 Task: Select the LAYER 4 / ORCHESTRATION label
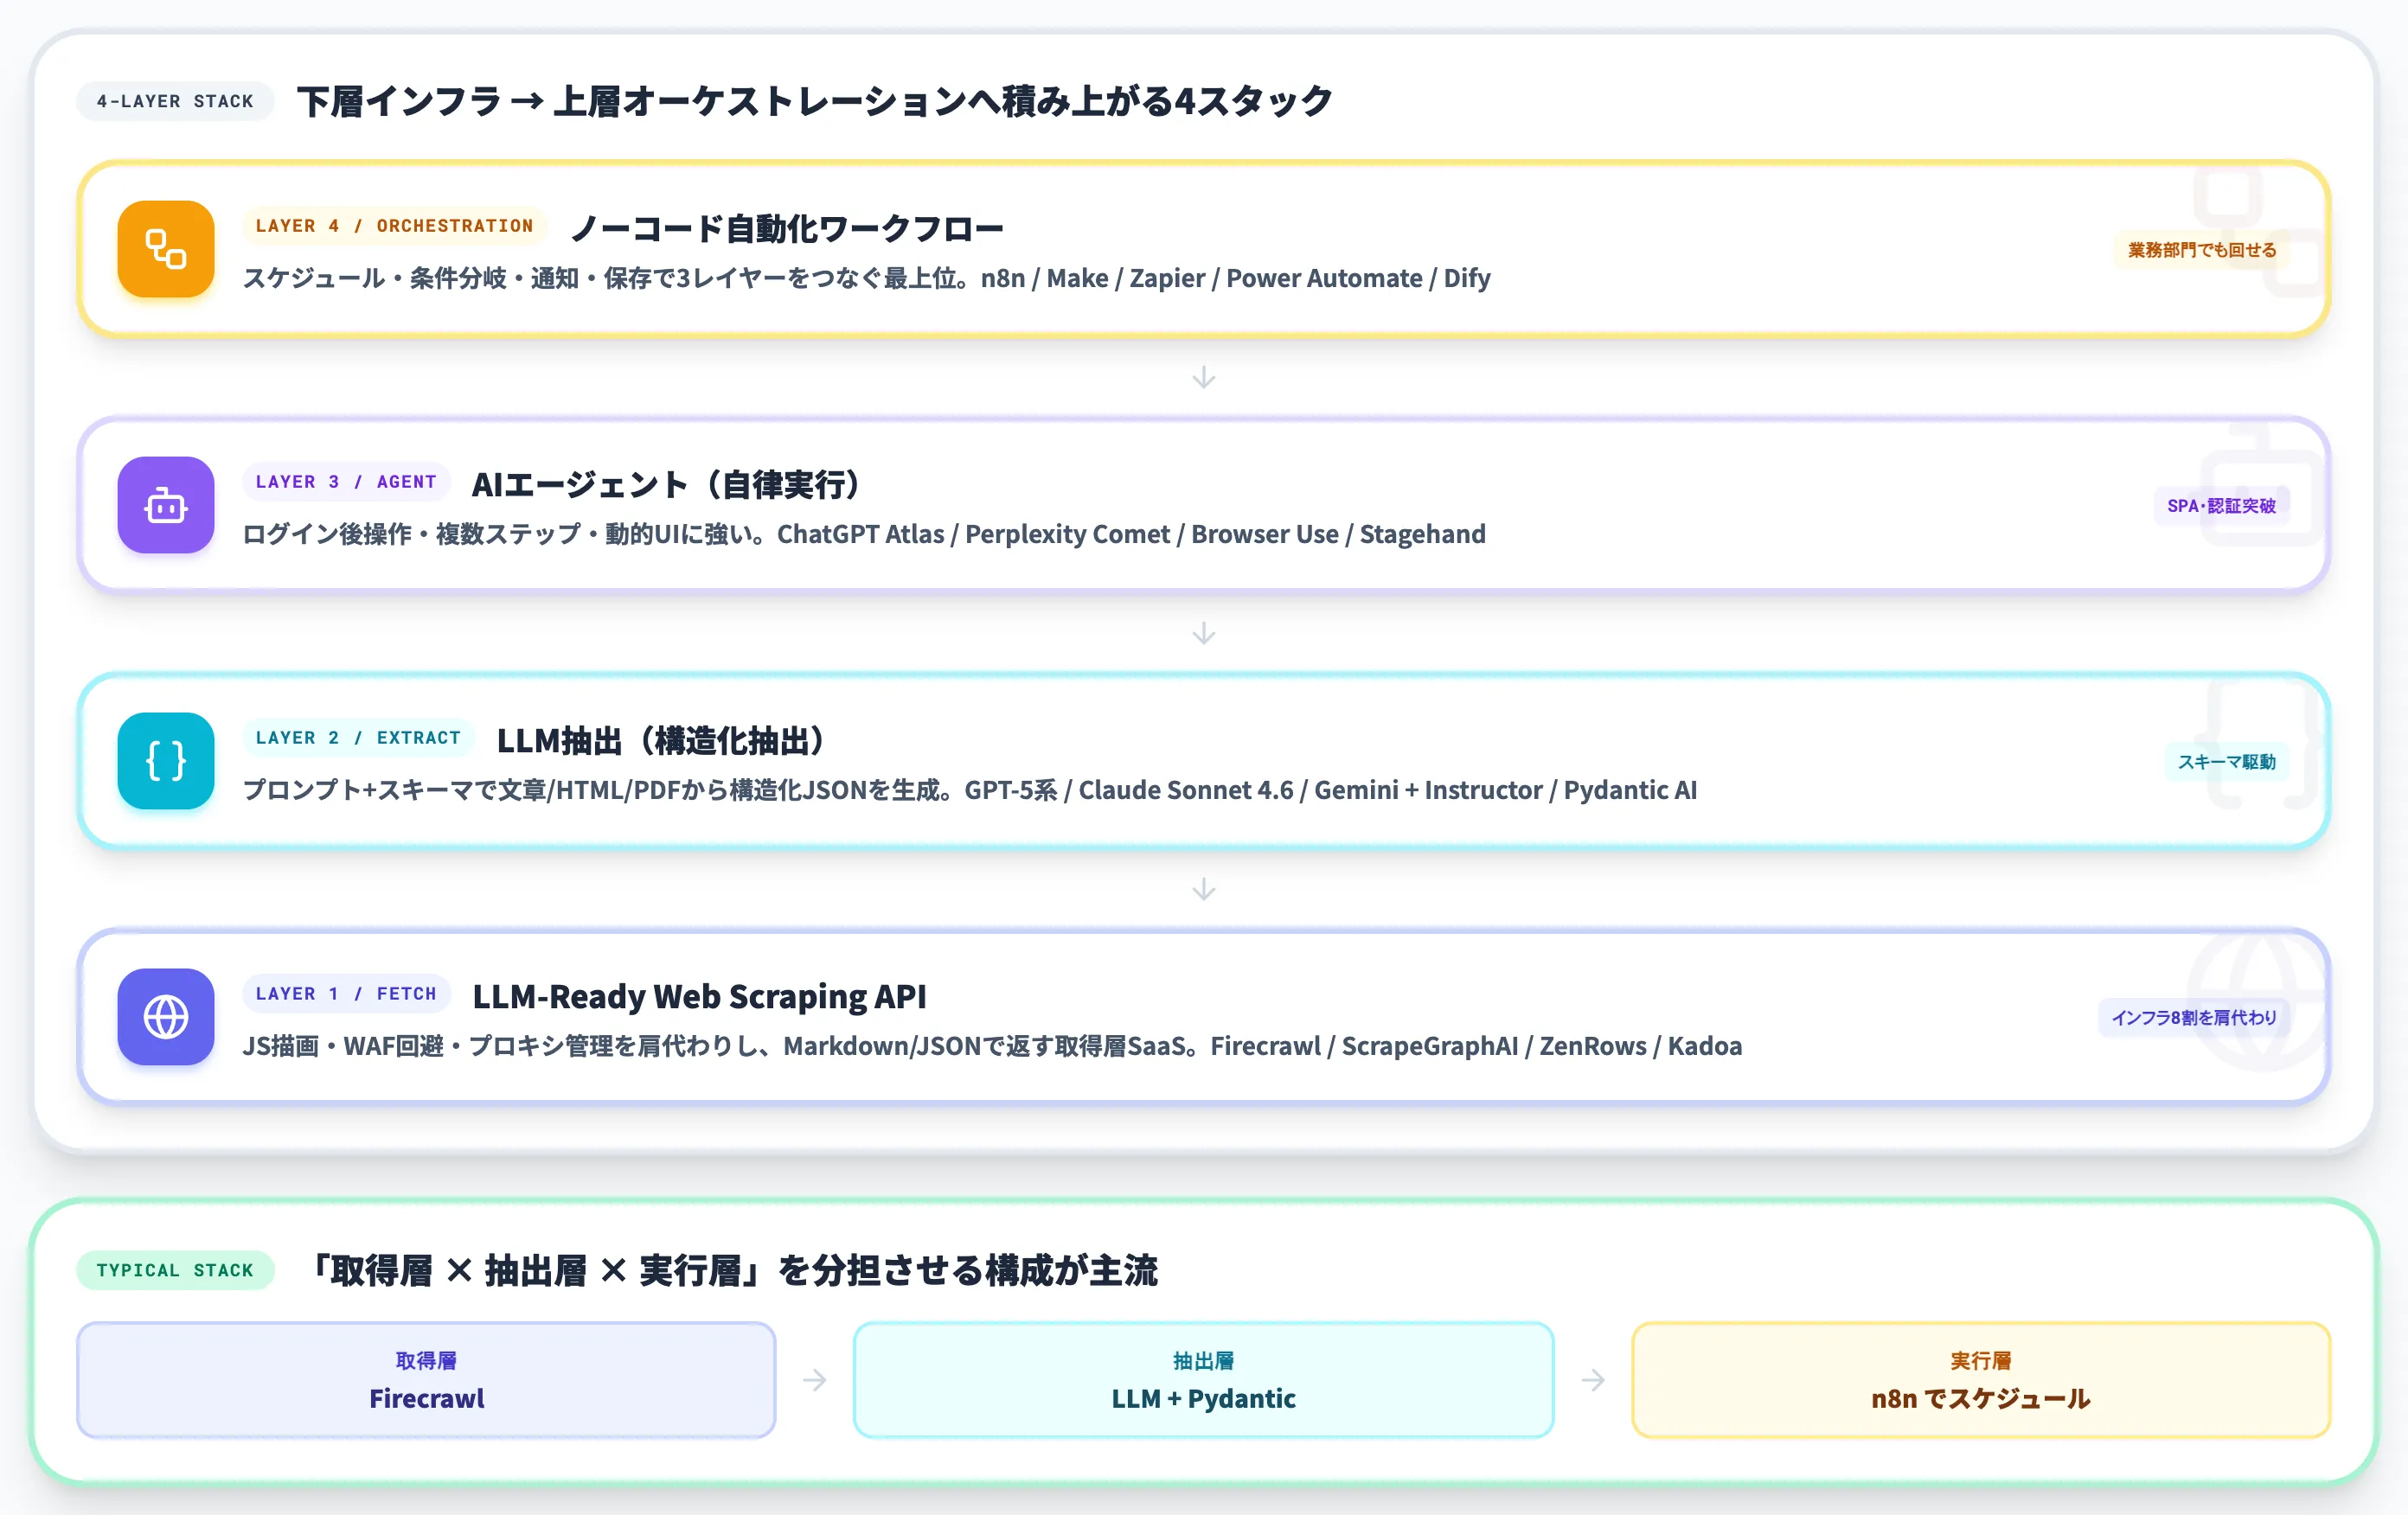tap(395, 226)
